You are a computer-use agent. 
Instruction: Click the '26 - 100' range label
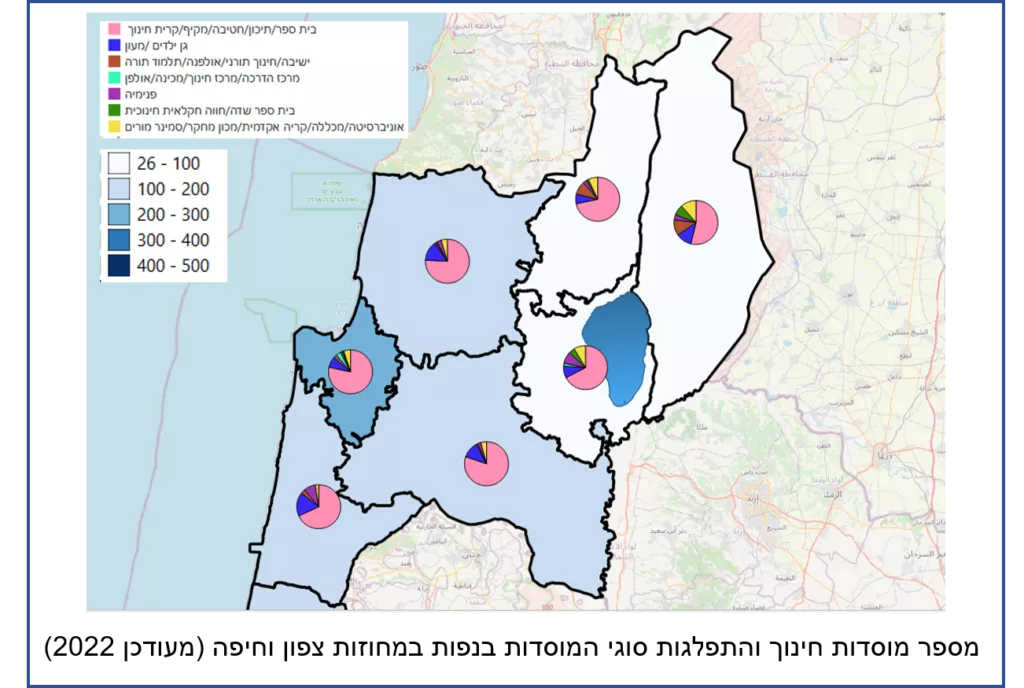[168, 163]
